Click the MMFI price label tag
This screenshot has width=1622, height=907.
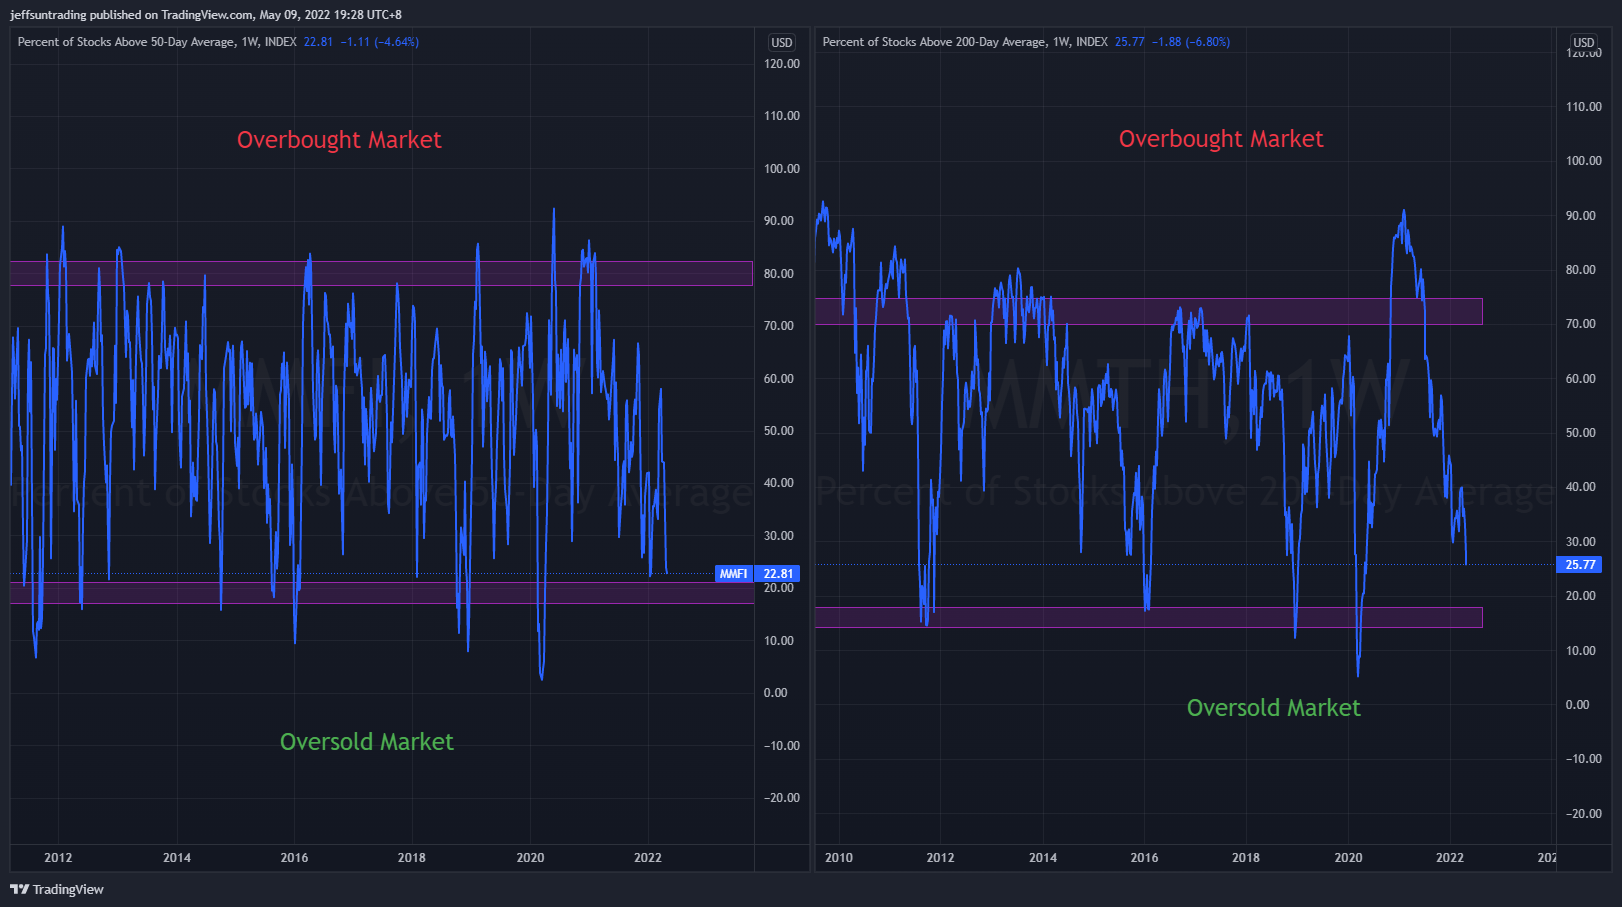pos(733,574)
